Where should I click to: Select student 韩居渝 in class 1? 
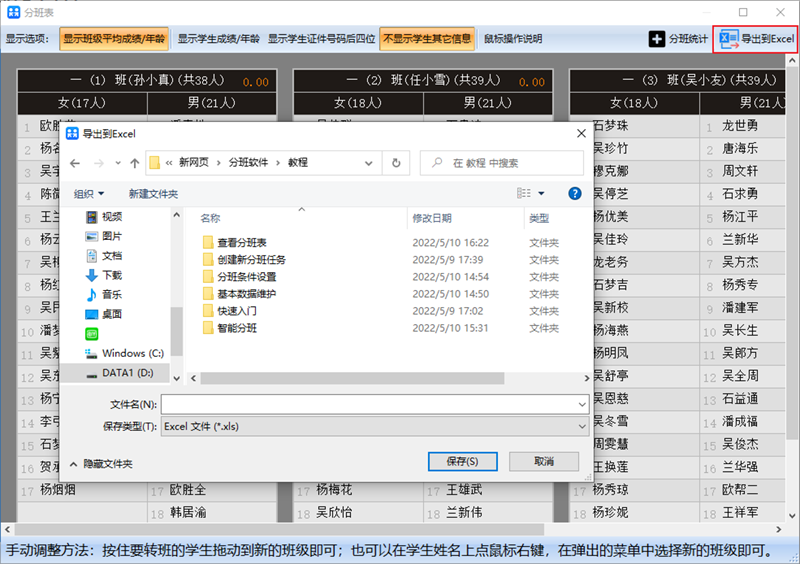pyautogui.click(x=188, y=512)
